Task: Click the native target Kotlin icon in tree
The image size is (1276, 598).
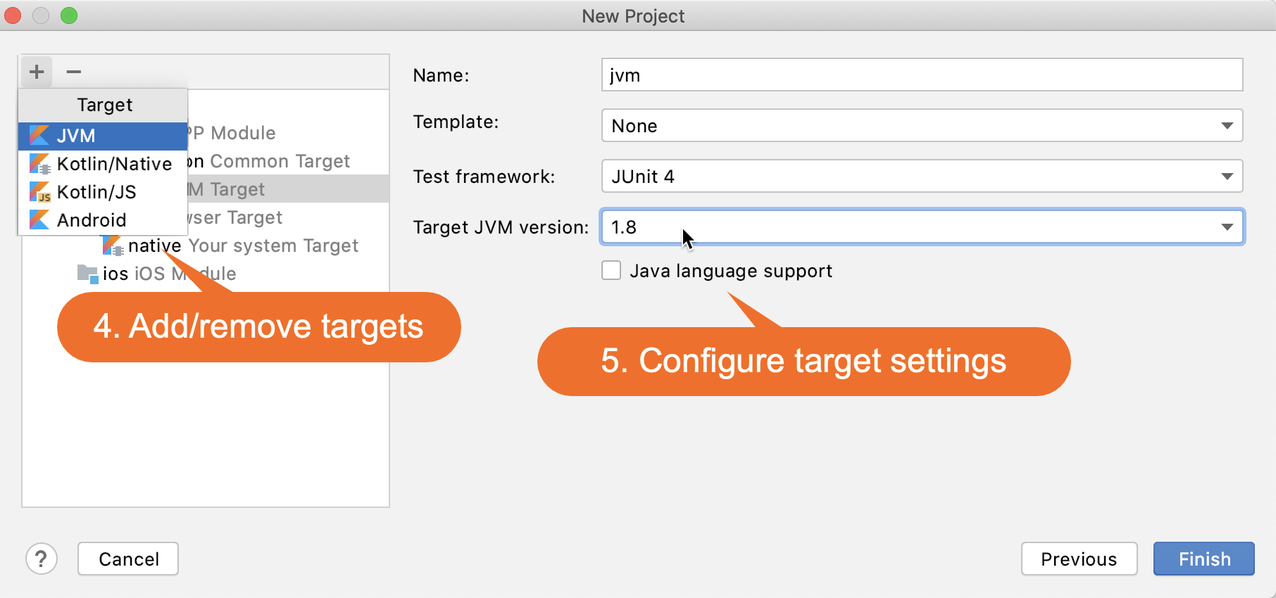Action: (113, 246)
